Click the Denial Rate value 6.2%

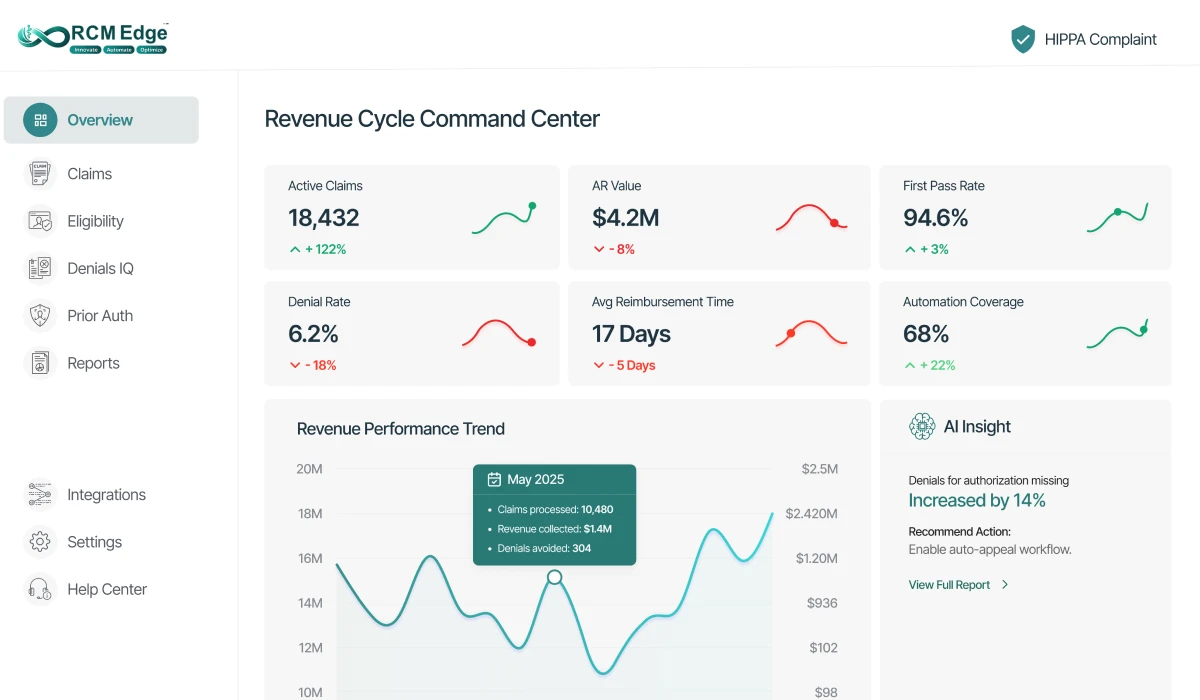(x=313, y=333)
